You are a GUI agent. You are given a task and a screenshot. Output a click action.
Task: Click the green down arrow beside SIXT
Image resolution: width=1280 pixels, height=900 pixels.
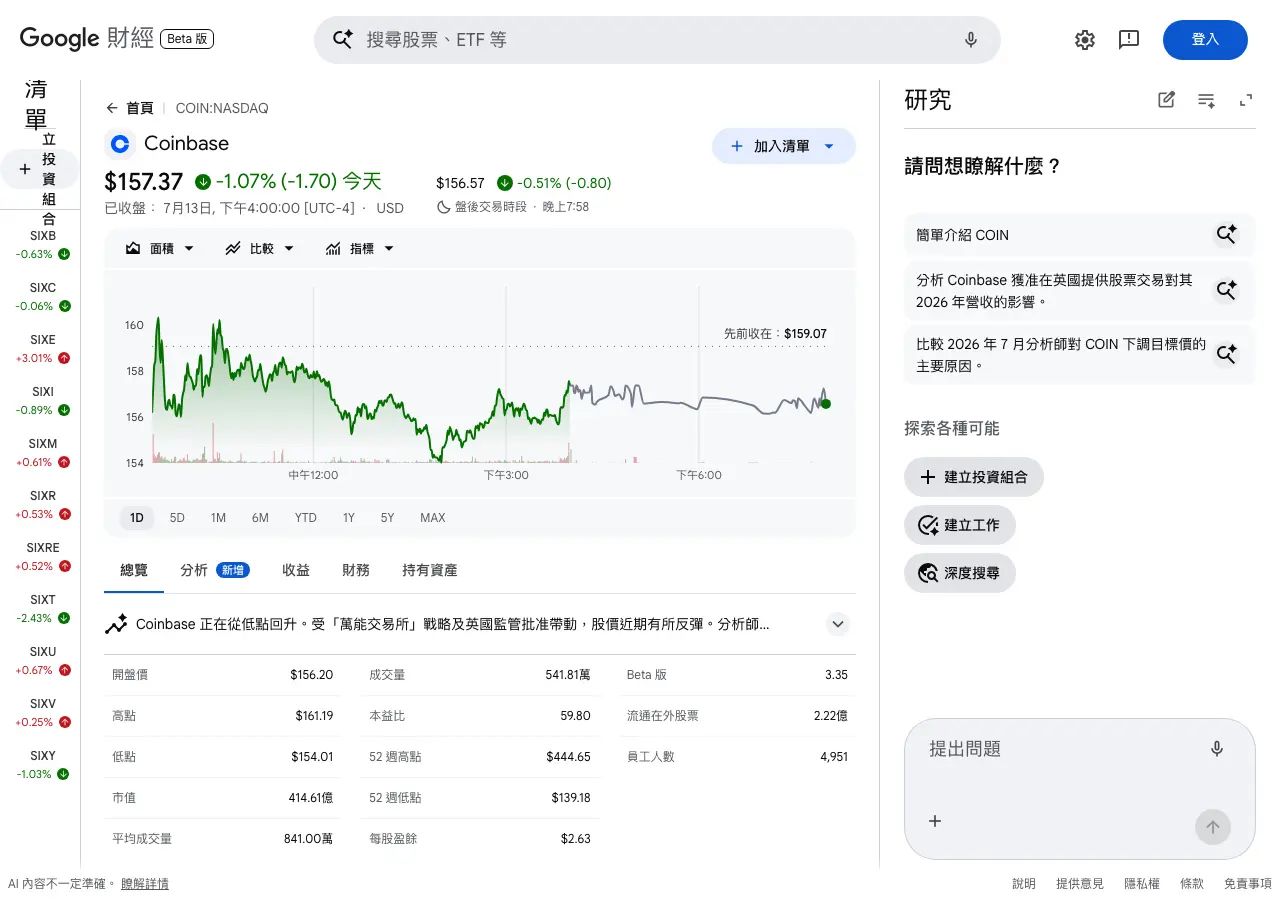click(x=64, y=618)
